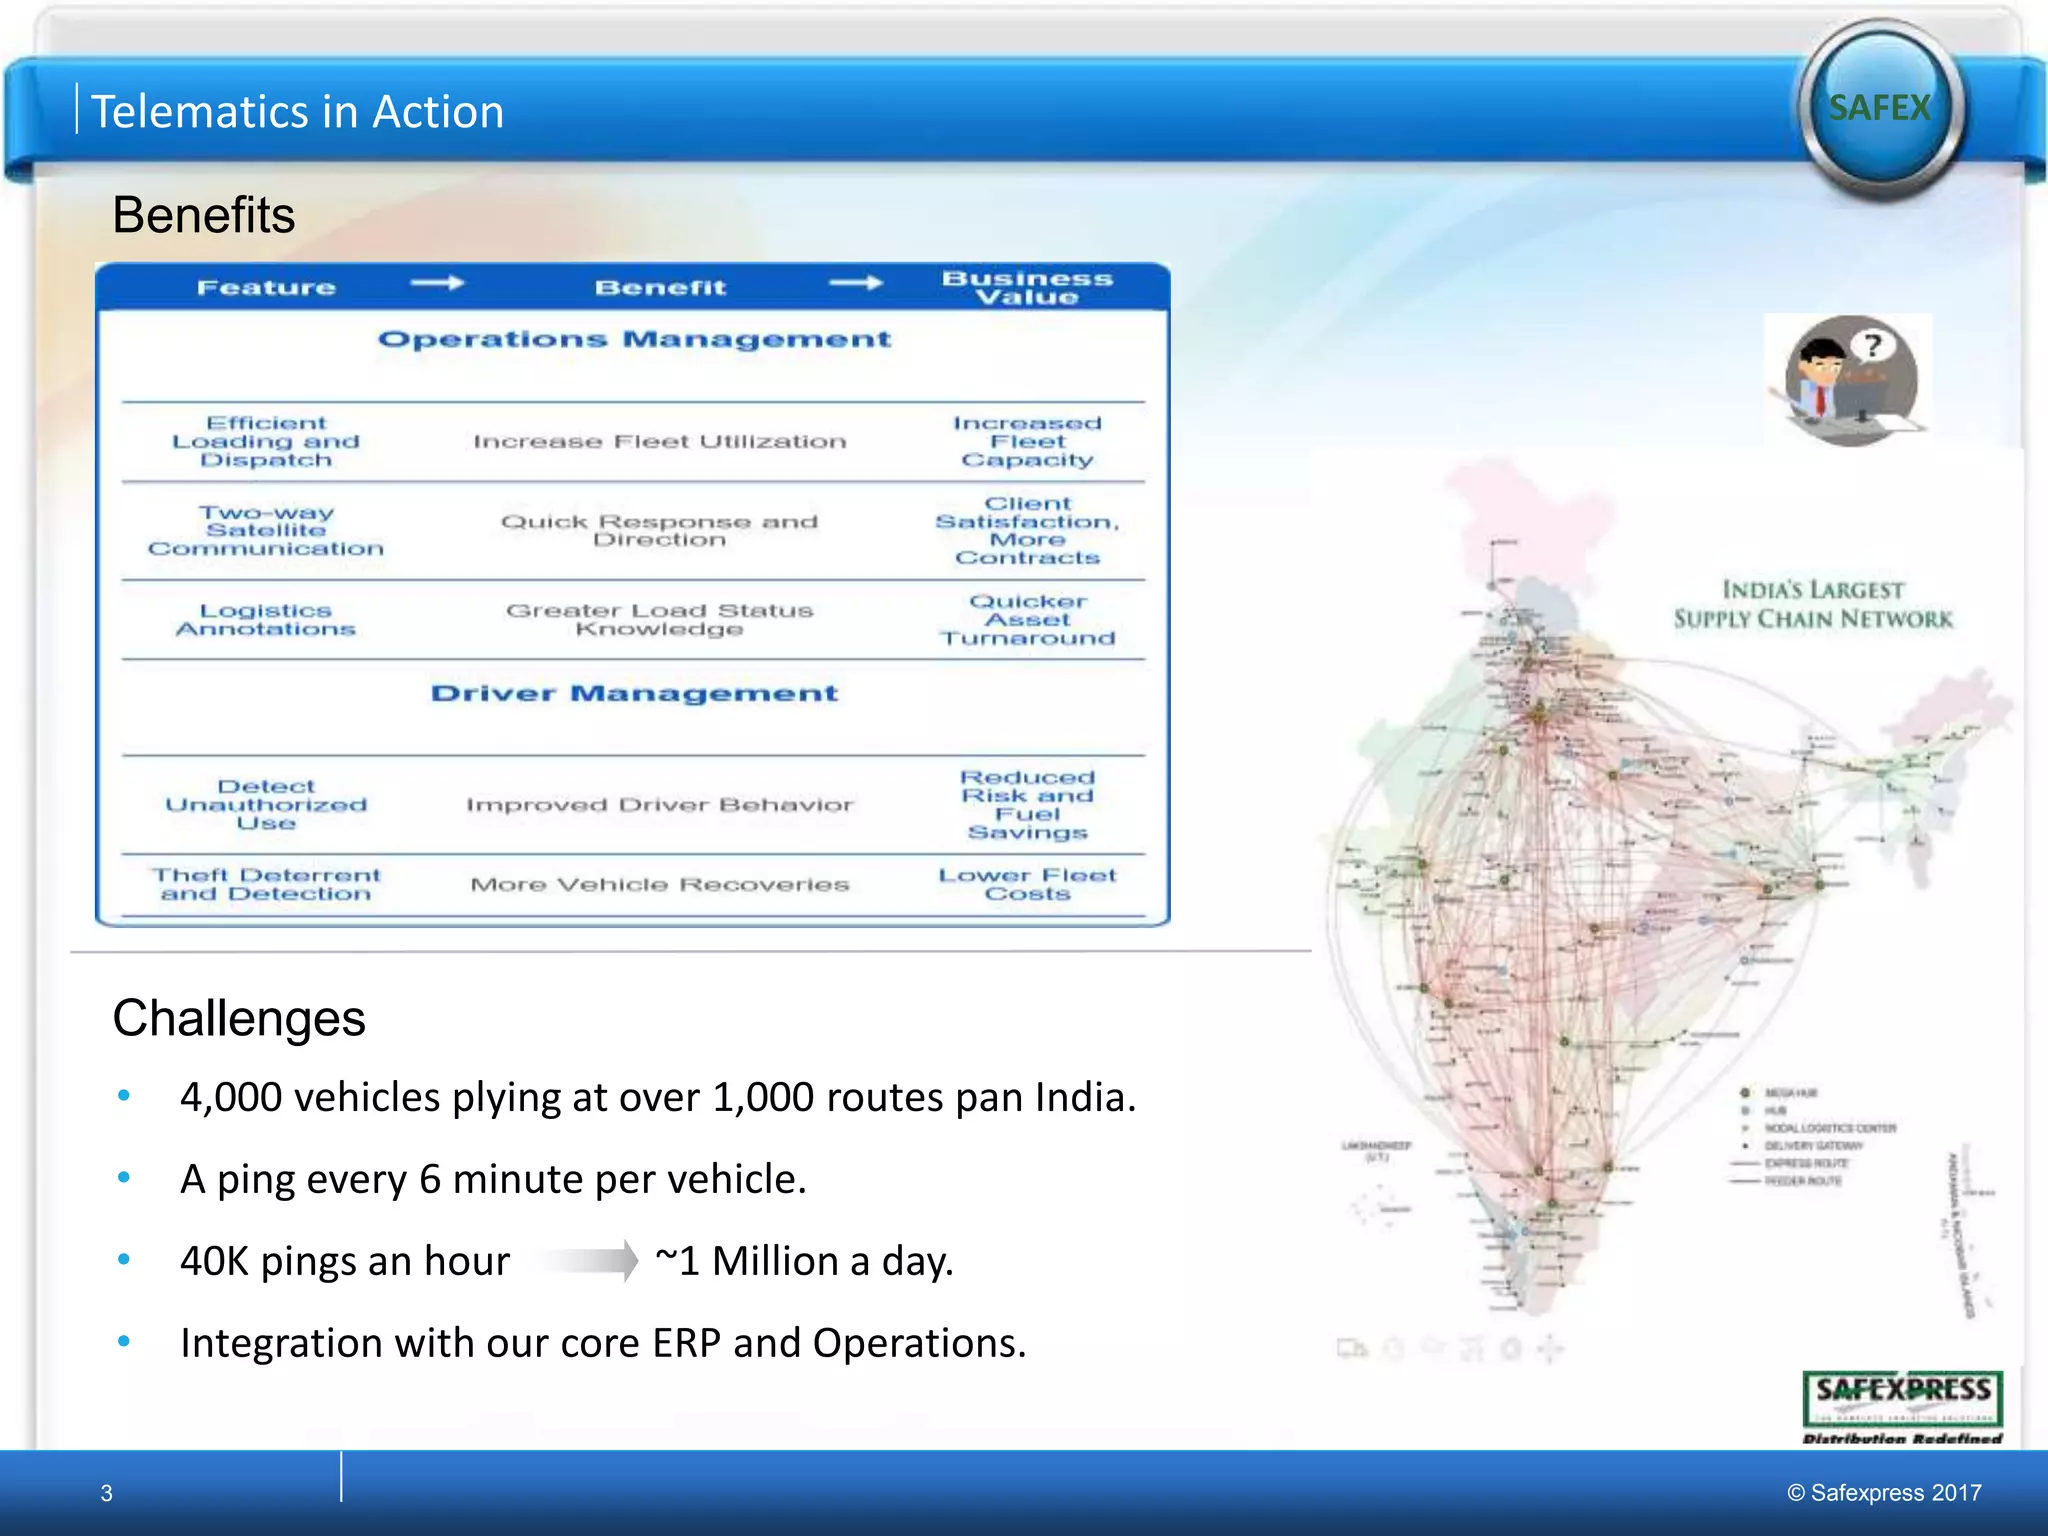This screenshot has width=2048, height=1536.
Task: Click the faint crosshair move icon below the map
Action: click(1549, 1349)
